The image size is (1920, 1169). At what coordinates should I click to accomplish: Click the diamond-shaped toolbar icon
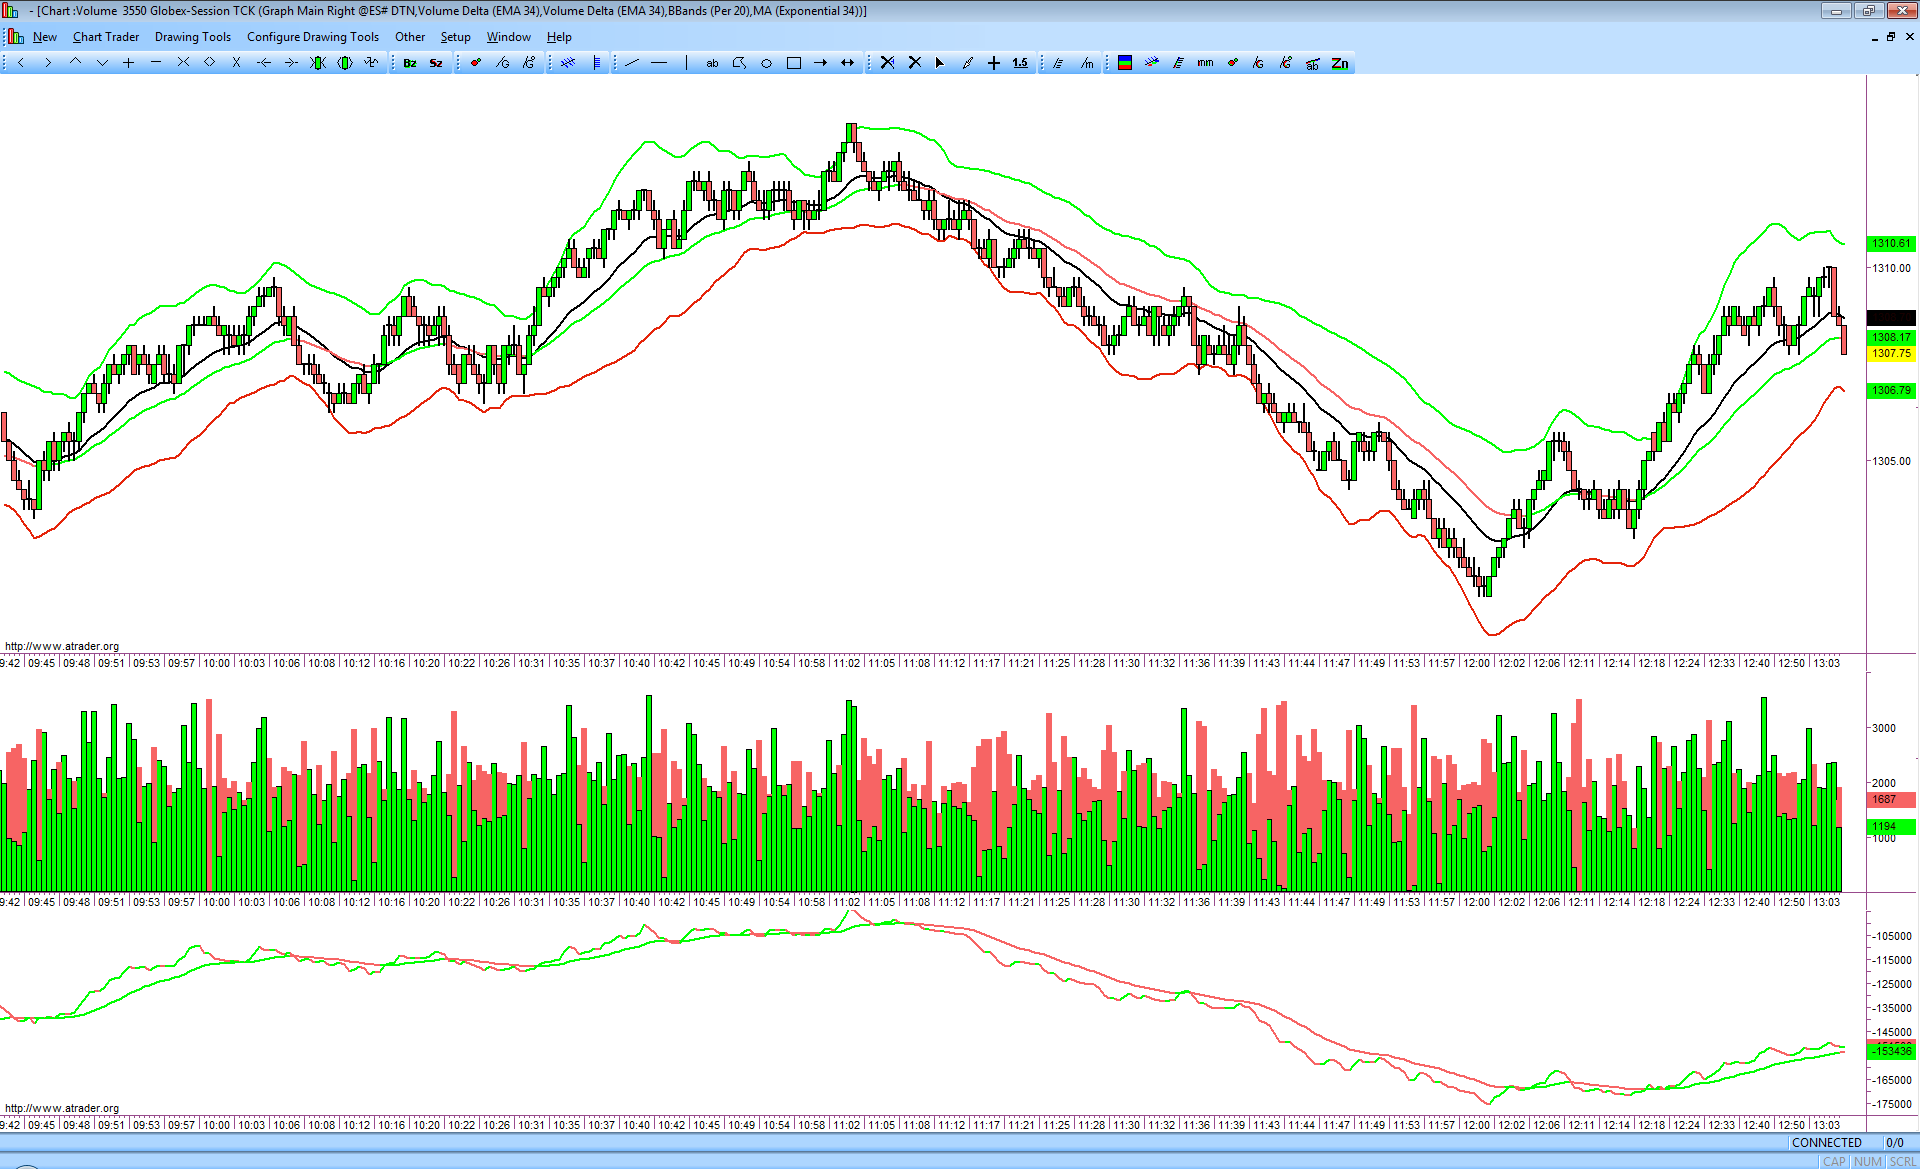coord(210,63)
